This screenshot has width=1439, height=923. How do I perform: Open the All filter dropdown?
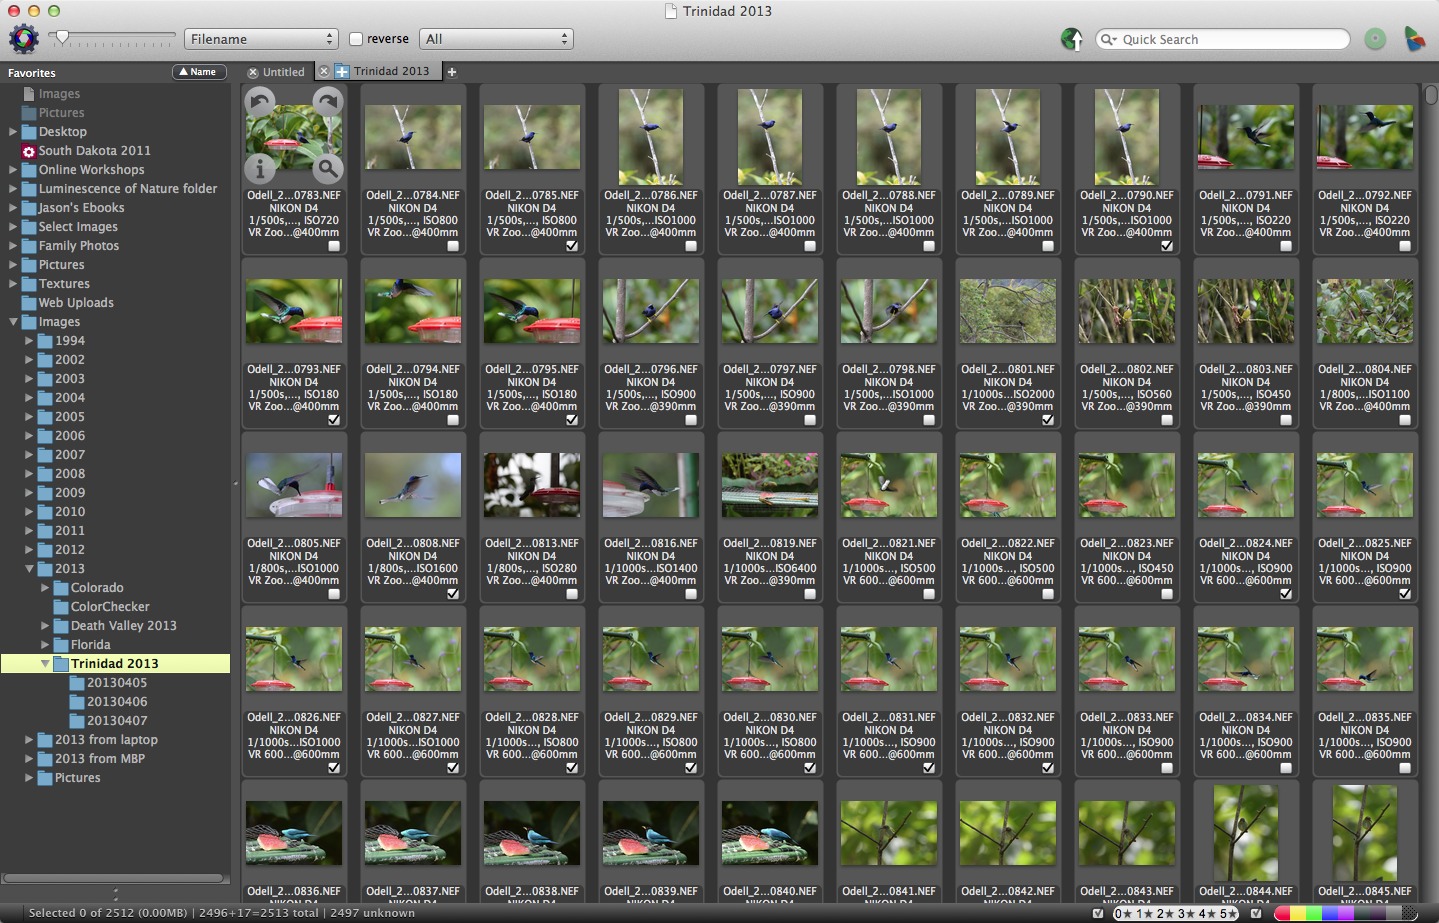[496, 39]
